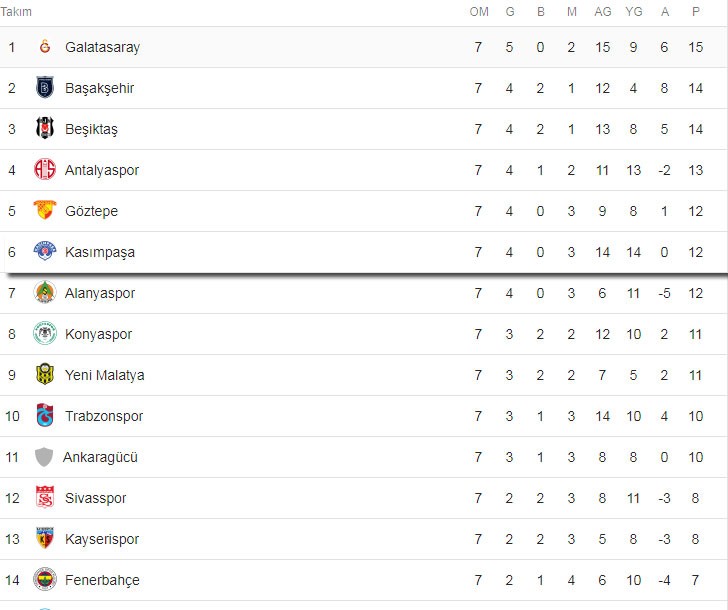
Task: Click the Antalyaspor club logo
Action: point(45,170)
